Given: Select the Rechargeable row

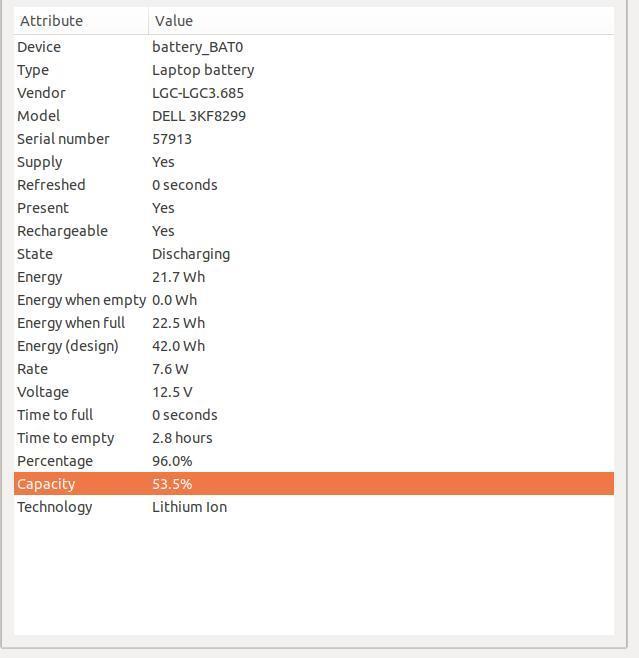Looking at the screenshot, I should tap(314, 231).
